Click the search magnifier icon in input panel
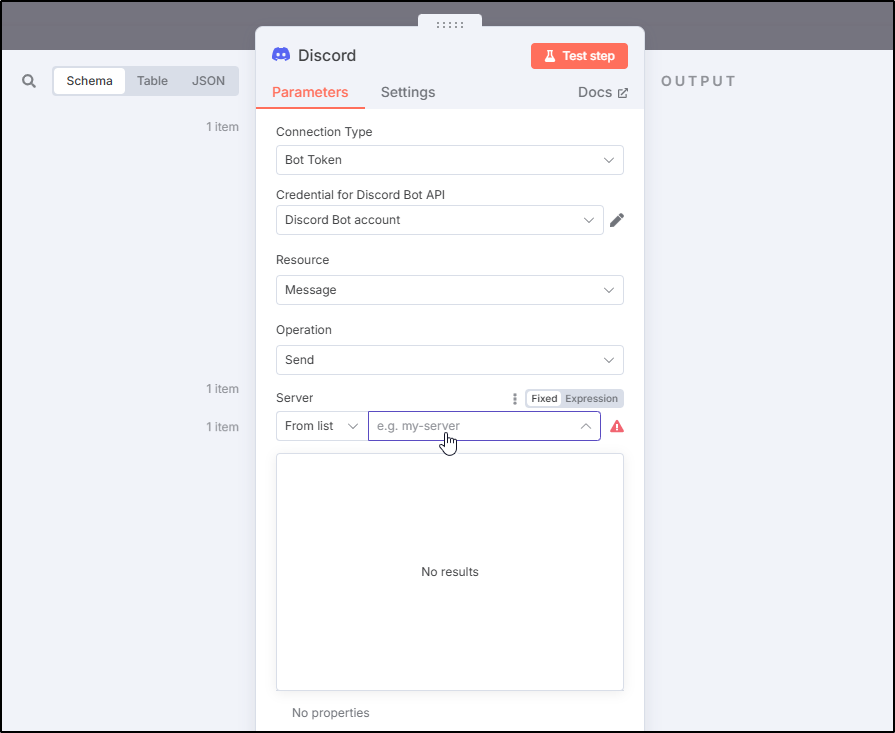Screen dimensions: 895x733 pyautogui.click(x=29, y=81)
